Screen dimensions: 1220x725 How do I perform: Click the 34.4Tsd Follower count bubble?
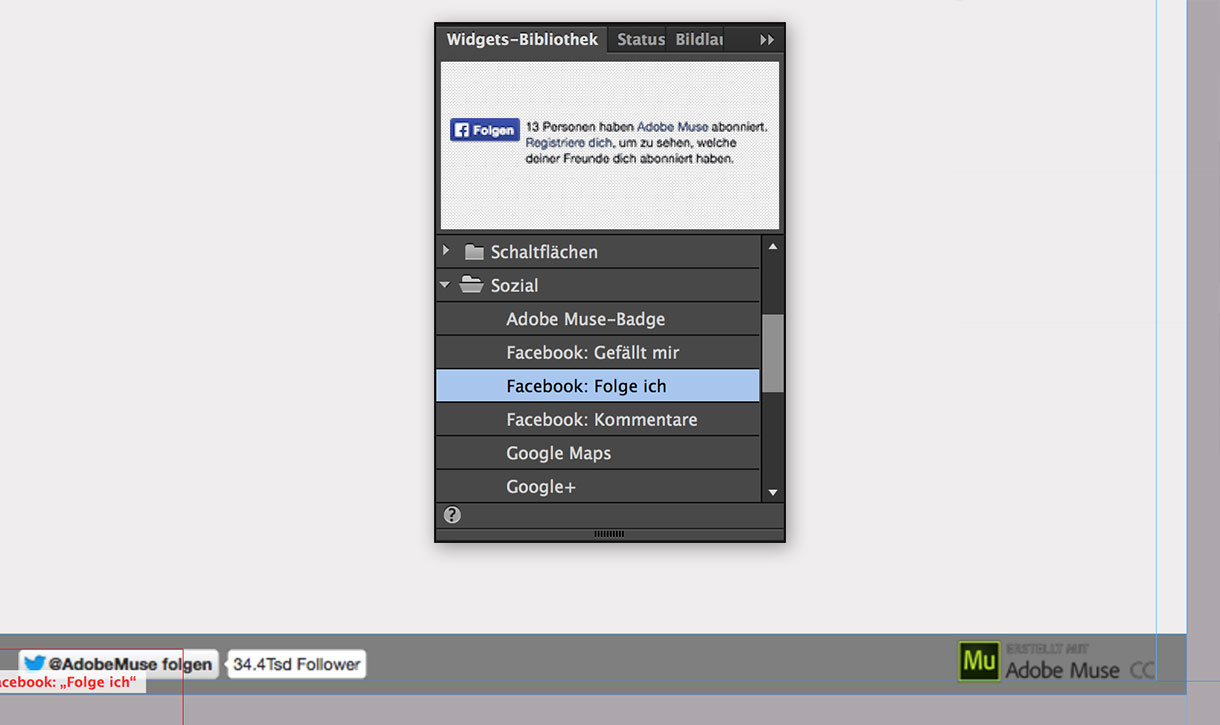coord(296,664)
